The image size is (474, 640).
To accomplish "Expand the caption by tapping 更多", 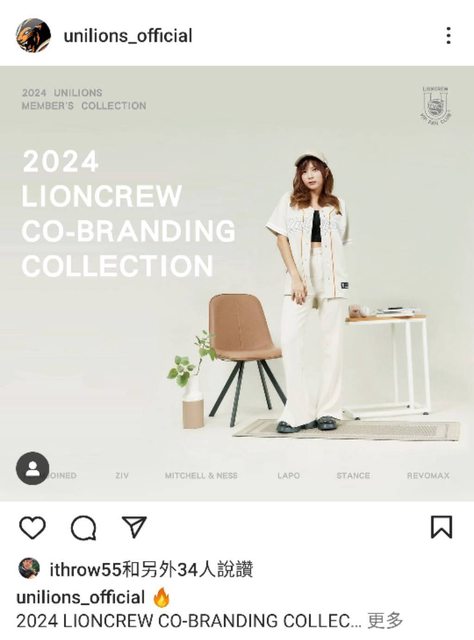I will (x=385, y=621).
